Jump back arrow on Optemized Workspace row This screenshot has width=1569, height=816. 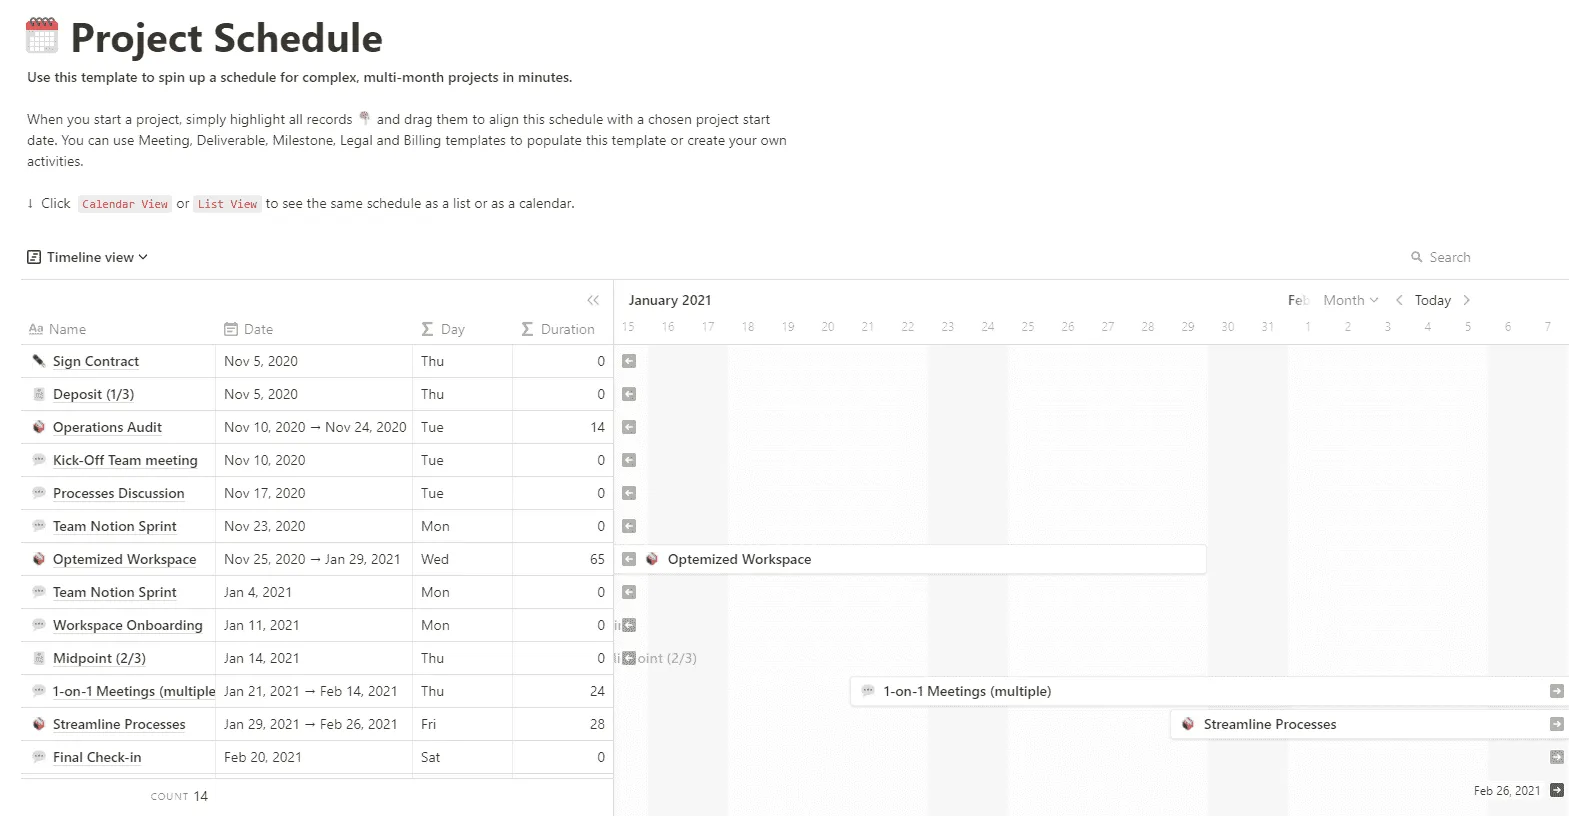click(629, 559)
